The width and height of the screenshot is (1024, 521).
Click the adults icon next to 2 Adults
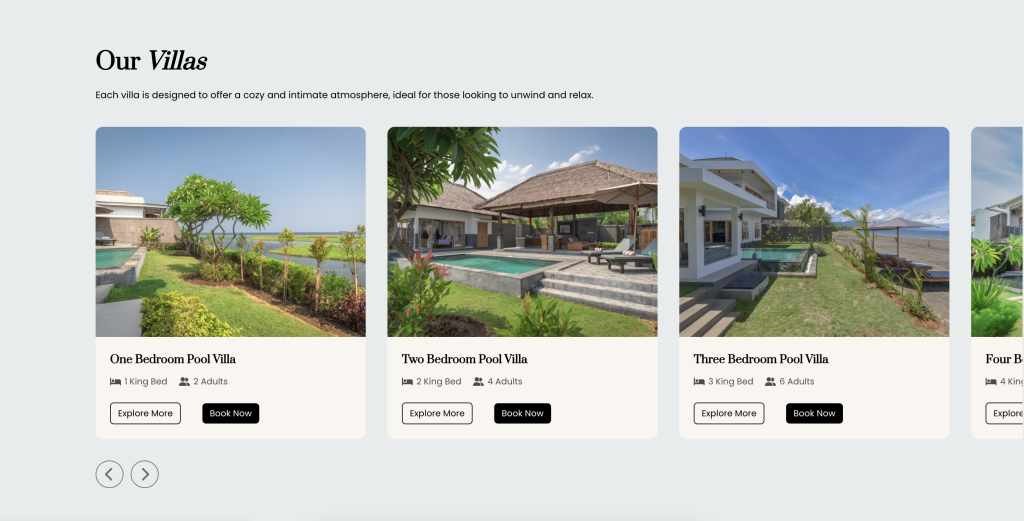pos(184,381)
